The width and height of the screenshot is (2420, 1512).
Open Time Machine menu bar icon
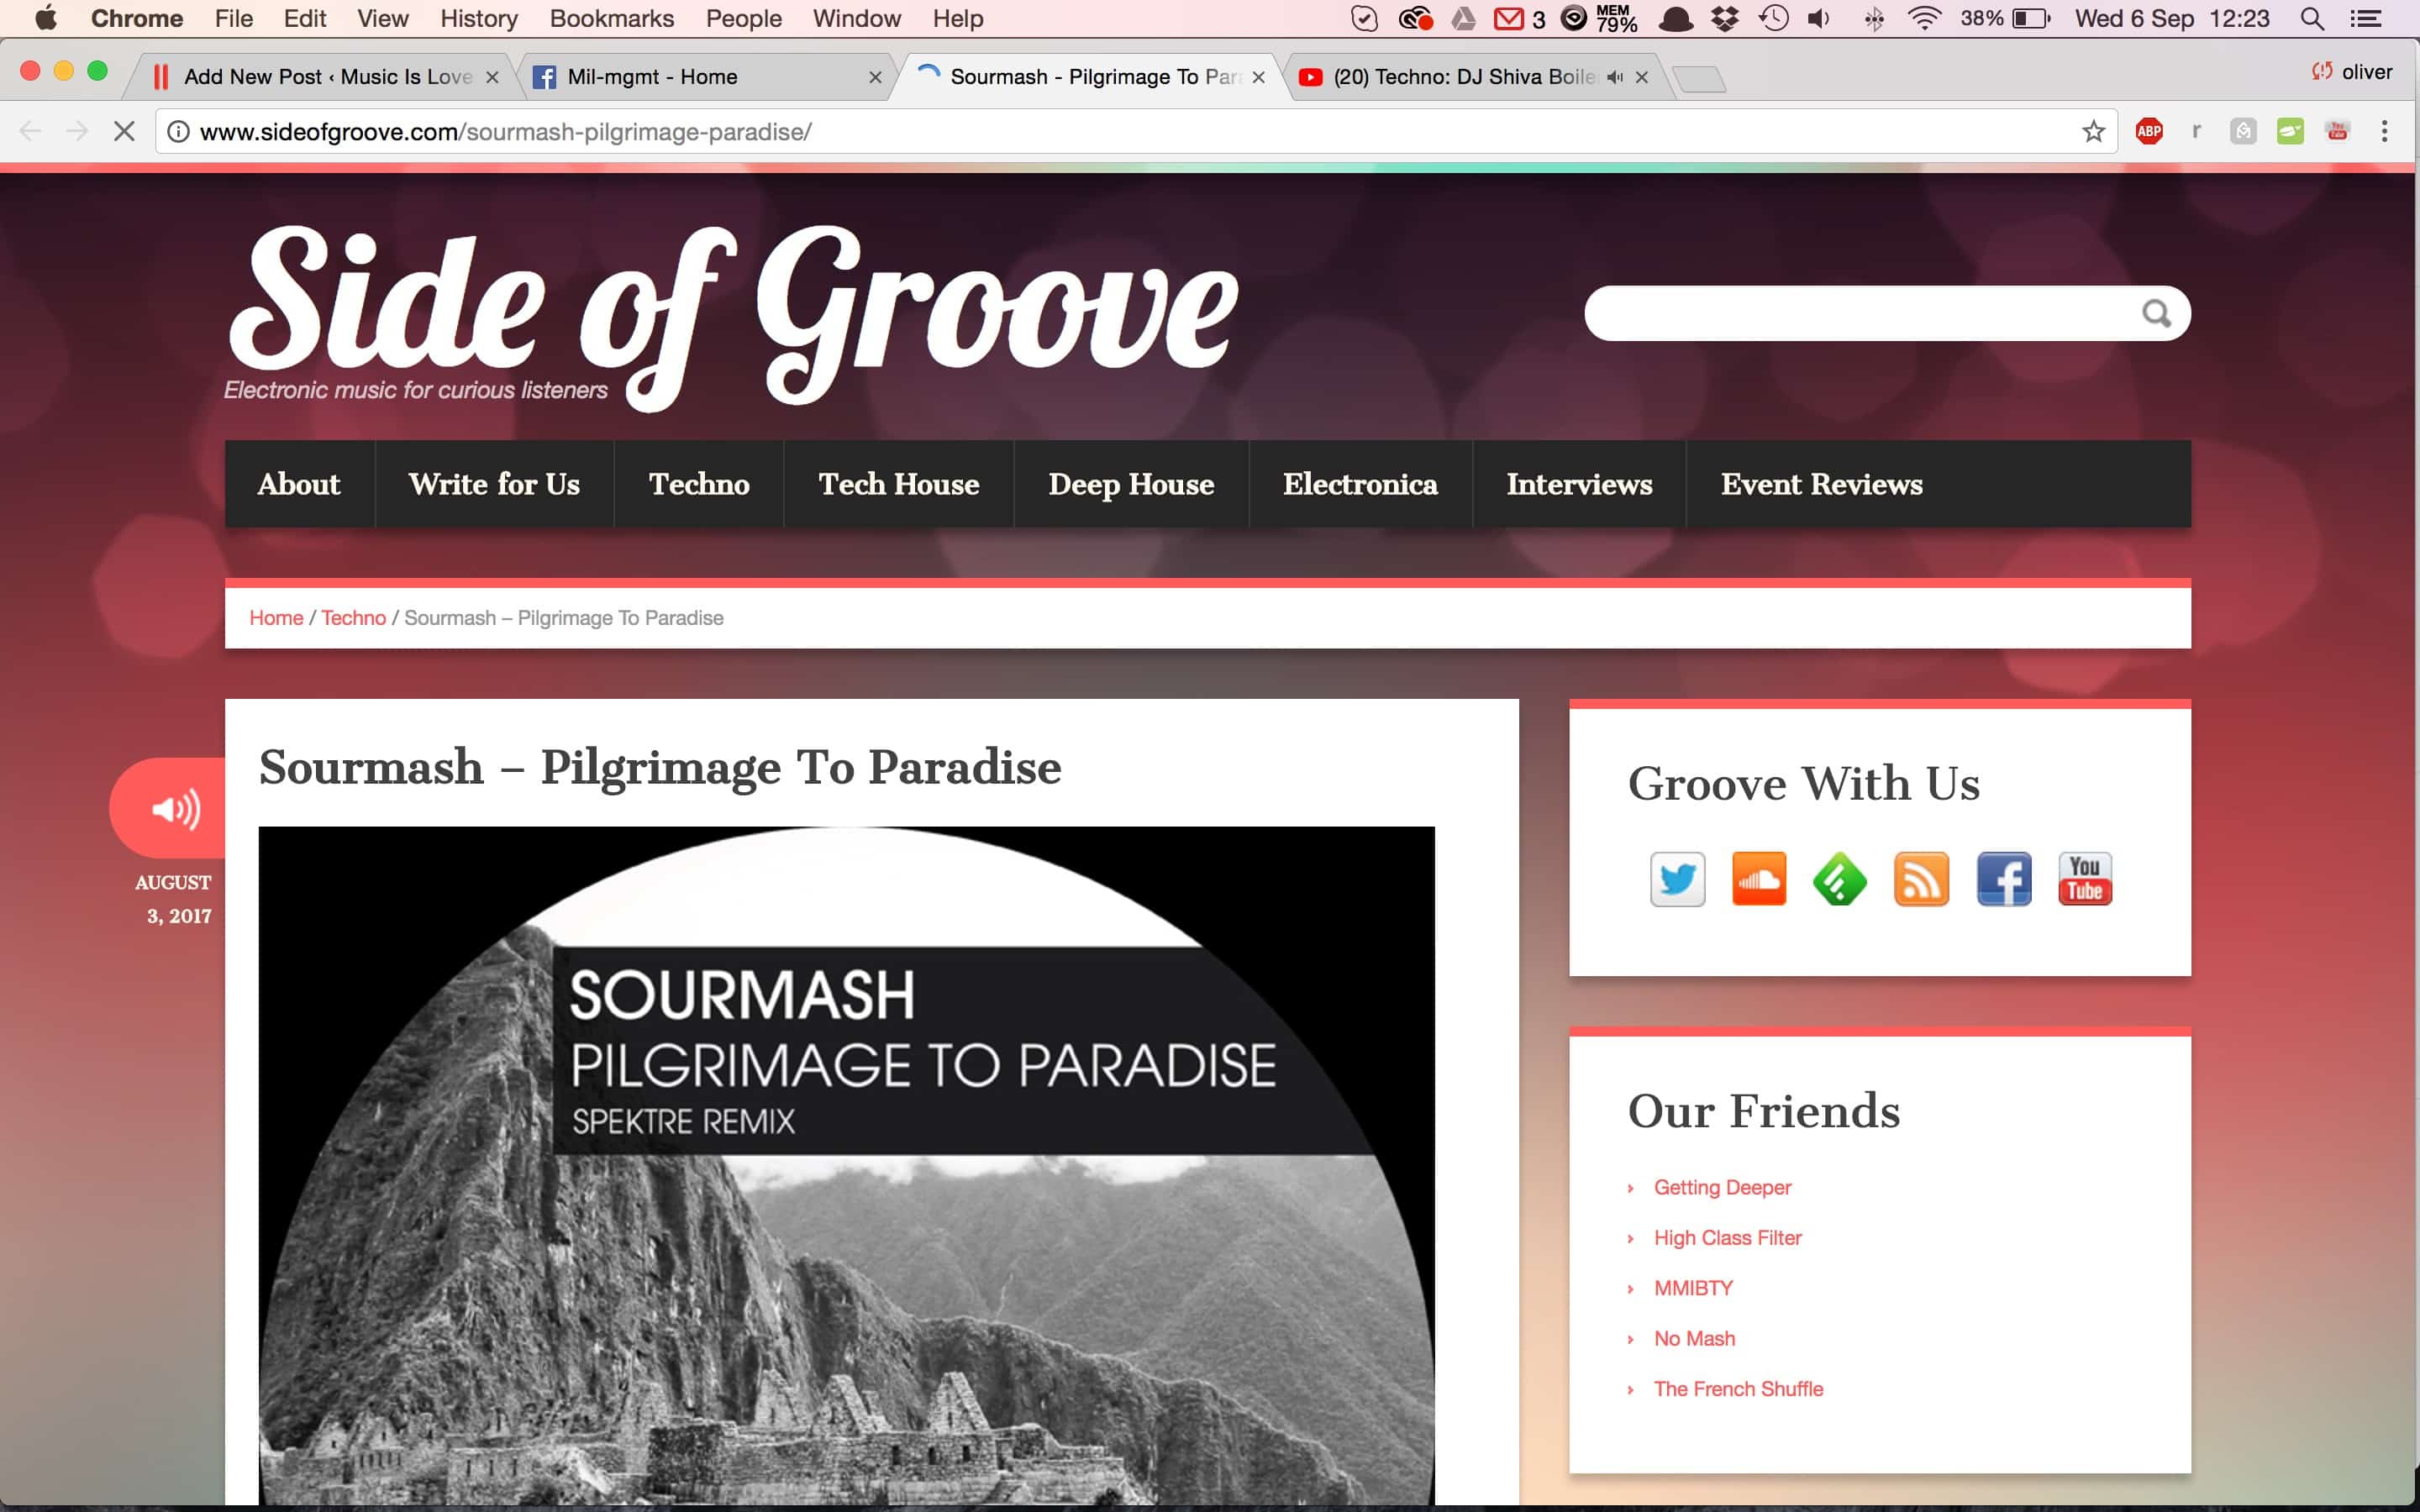point(1773,18)
